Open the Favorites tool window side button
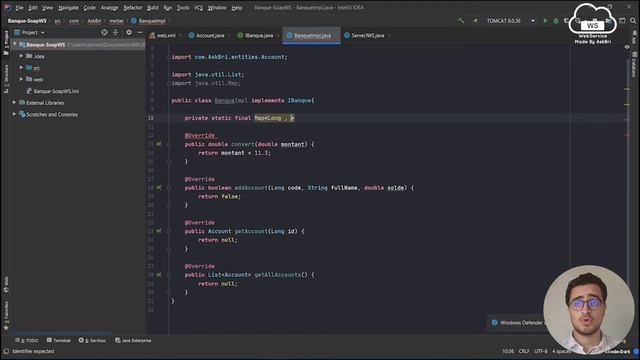The height and width of the screenshot is (360, 640). (6, 315)
